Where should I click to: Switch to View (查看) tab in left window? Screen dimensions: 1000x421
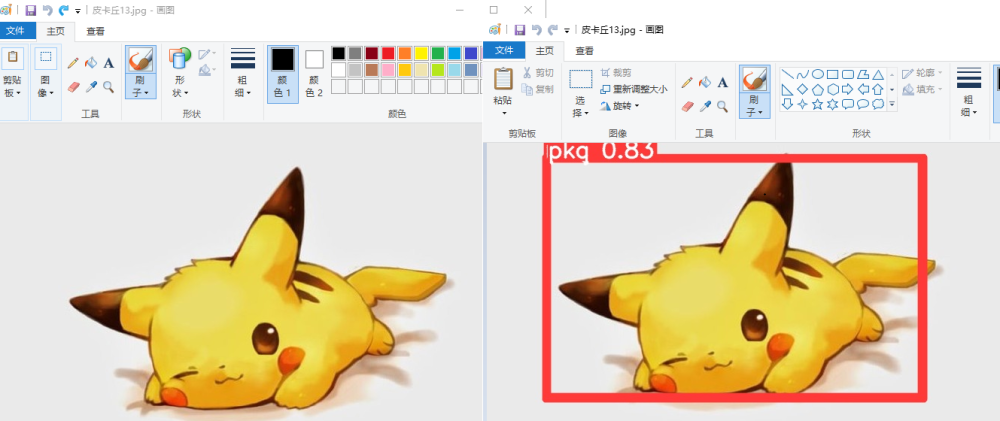[96, 31]
